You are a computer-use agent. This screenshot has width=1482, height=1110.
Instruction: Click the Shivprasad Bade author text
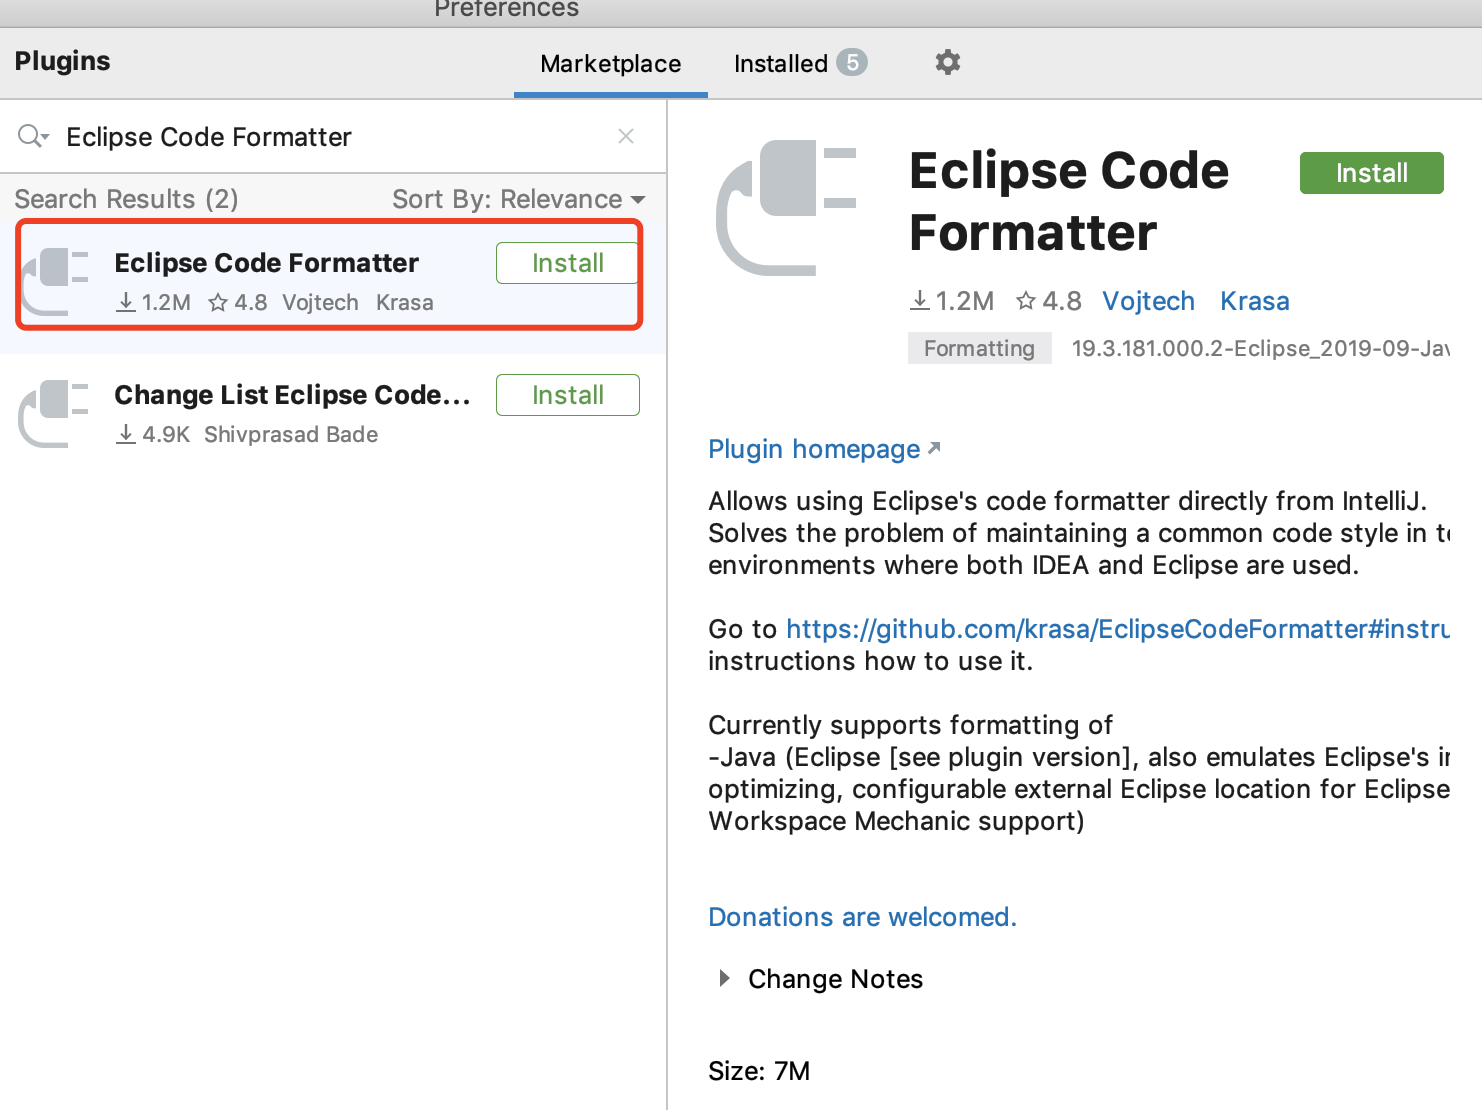[291, 434]
